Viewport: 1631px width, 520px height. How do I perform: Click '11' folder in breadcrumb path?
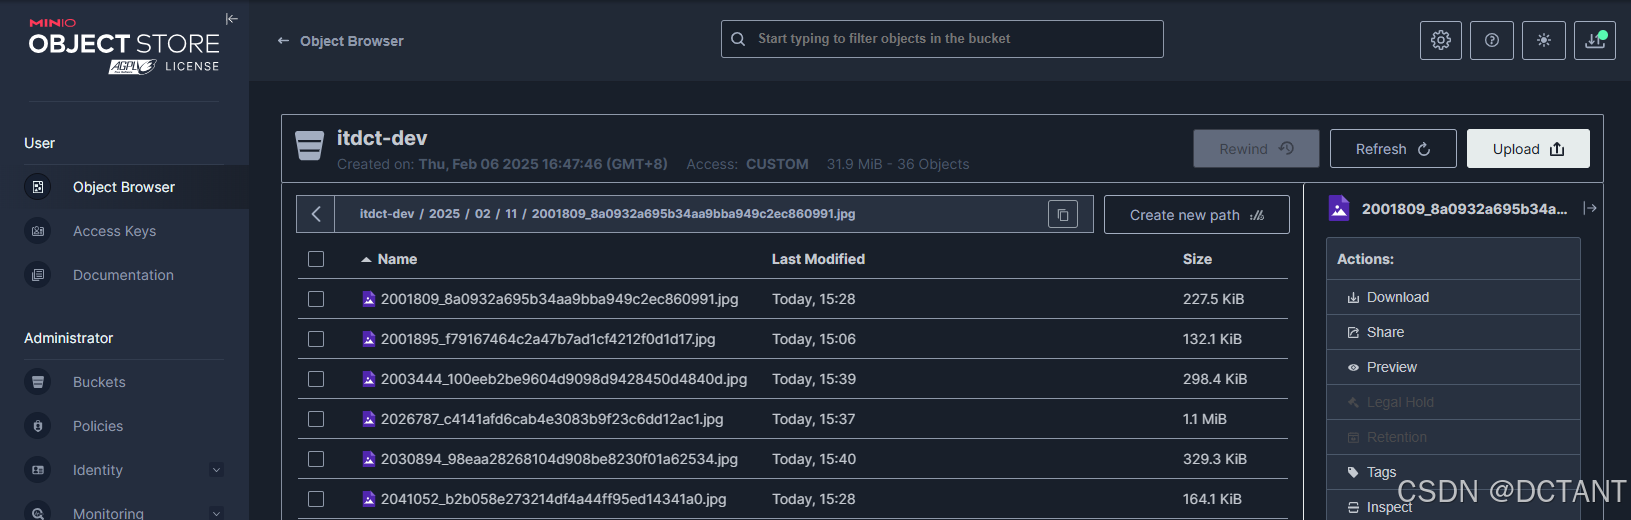[x=511, y=214]
